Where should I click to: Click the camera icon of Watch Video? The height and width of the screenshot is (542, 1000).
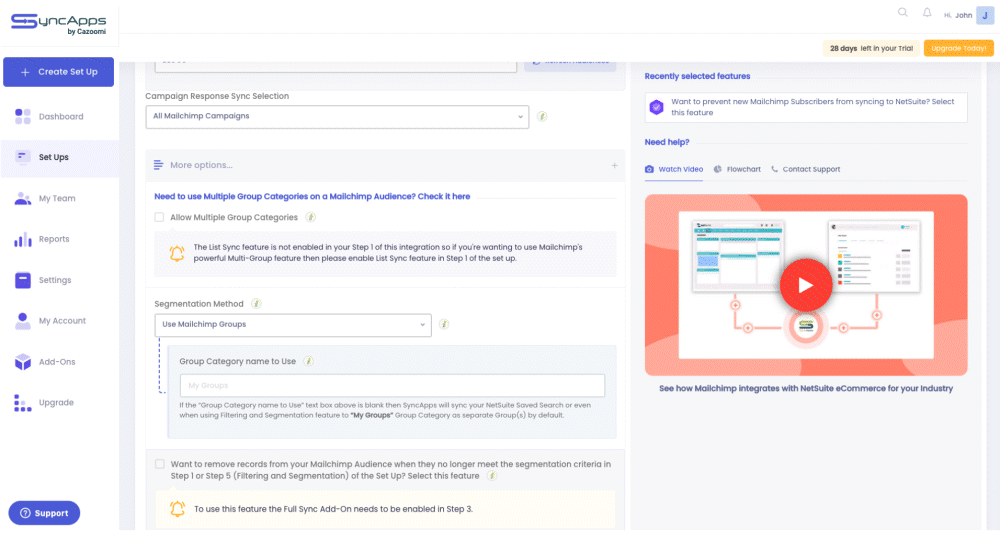649,169
